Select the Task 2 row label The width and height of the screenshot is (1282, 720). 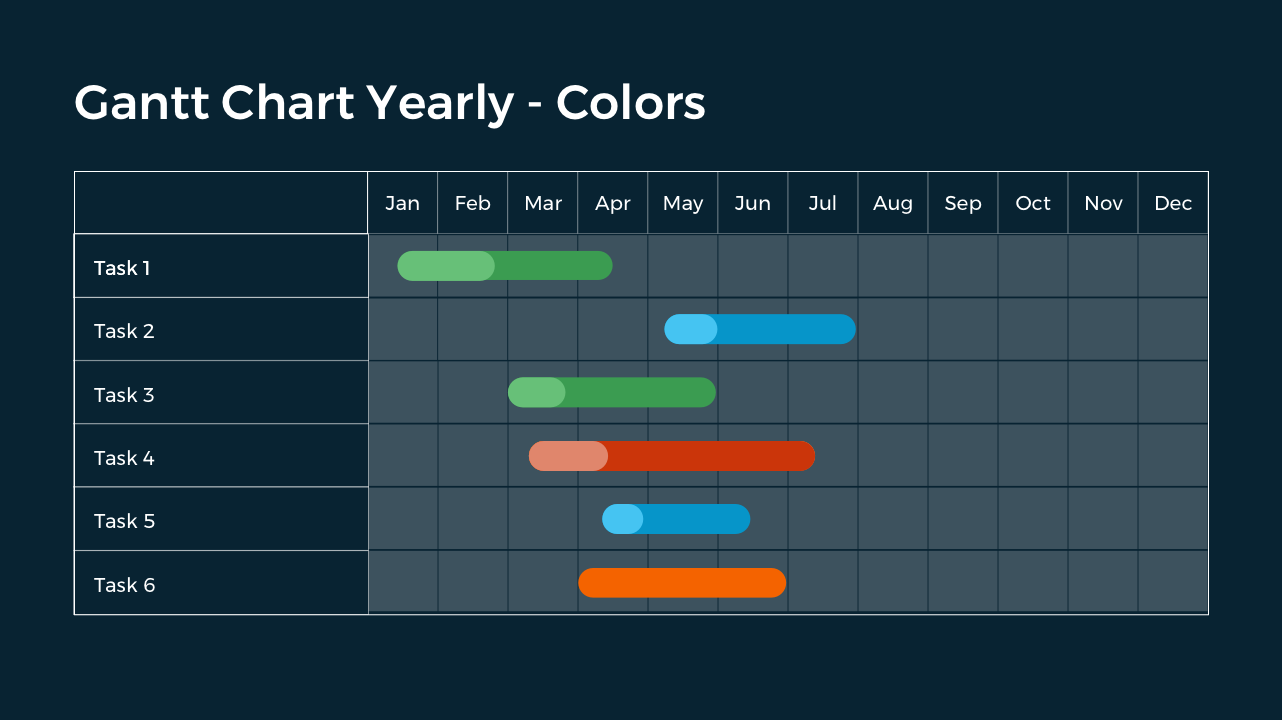(x=124, y=331)
